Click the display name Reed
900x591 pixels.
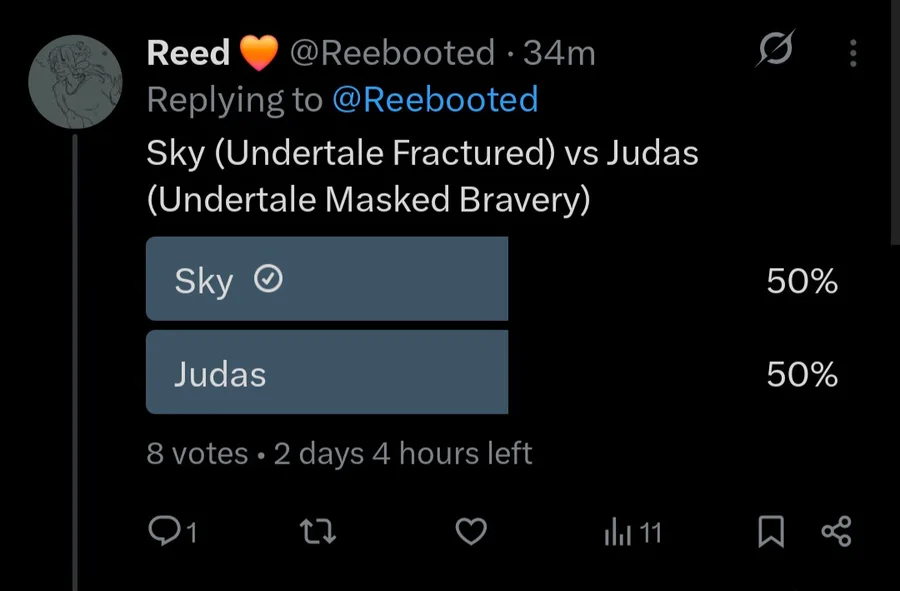188,53
